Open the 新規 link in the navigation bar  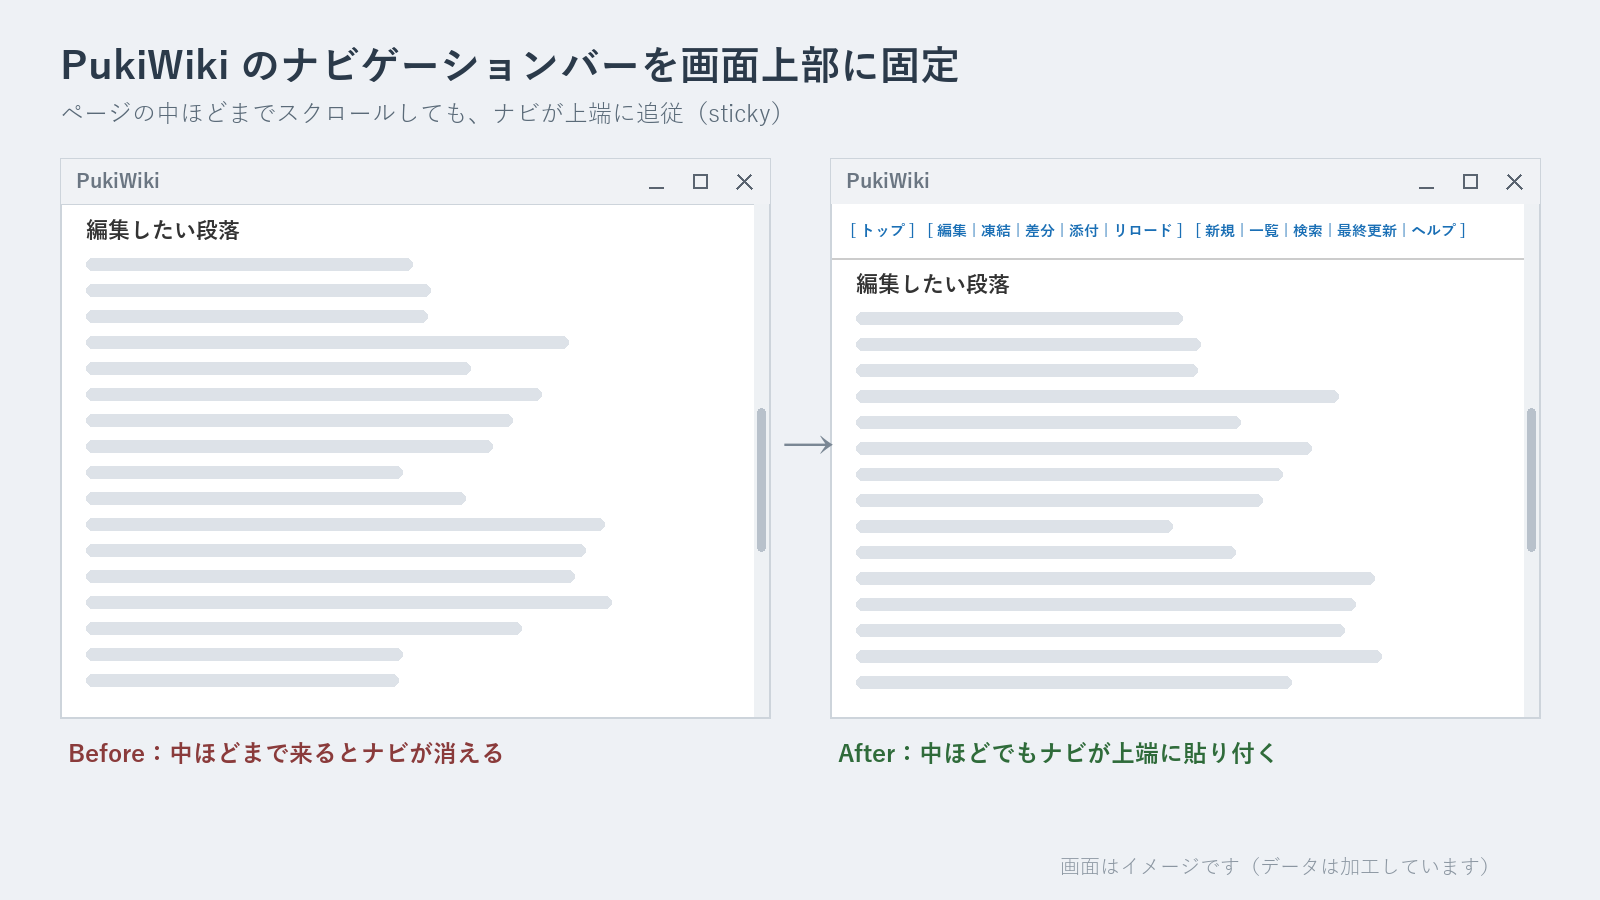coord(1220,230)
